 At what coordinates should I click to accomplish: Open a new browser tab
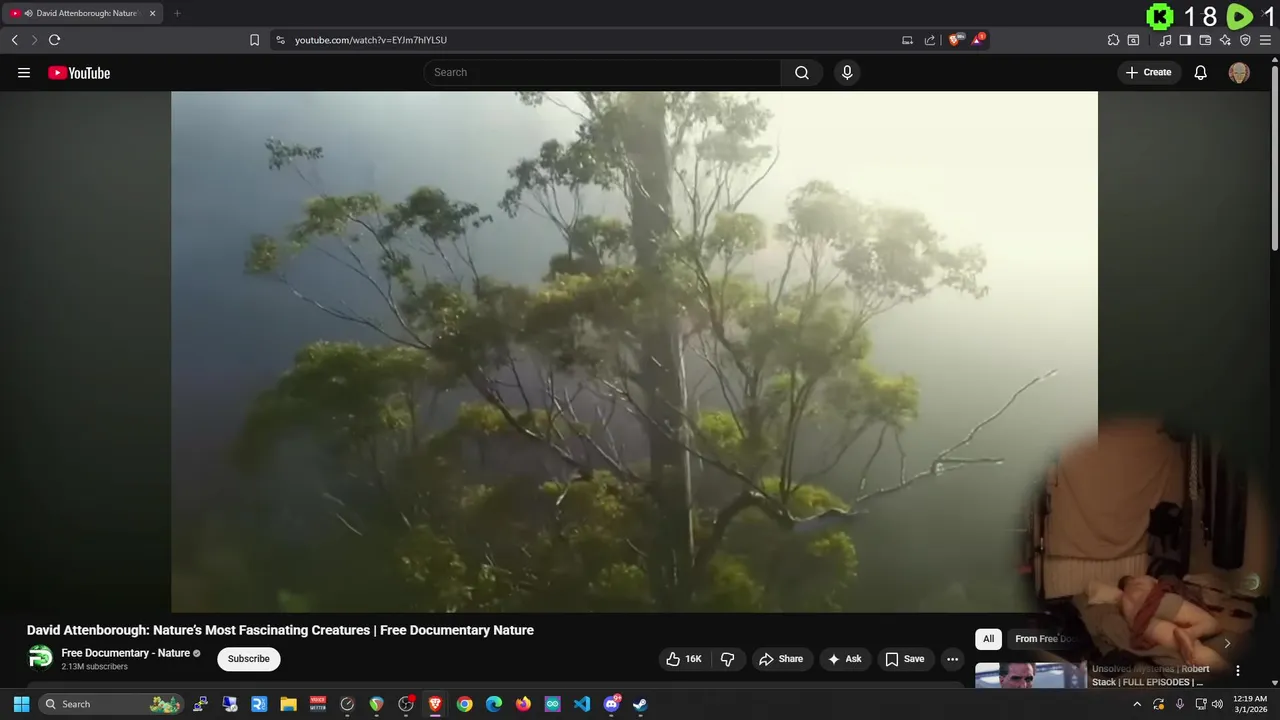click(x=177, y=13)
